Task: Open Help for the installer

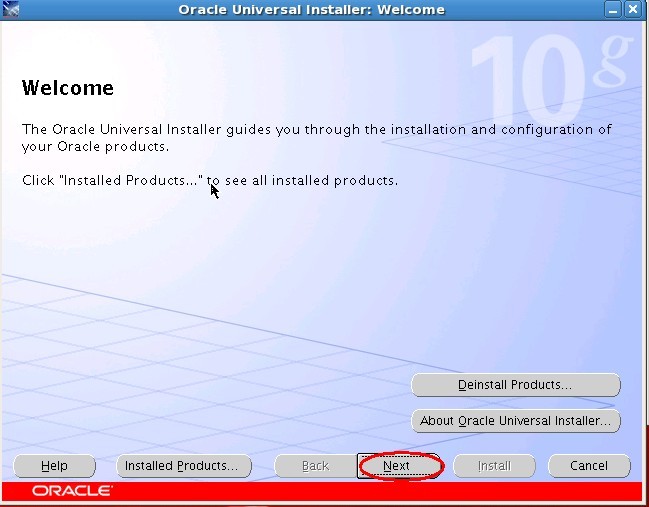Action: point(54,466)
